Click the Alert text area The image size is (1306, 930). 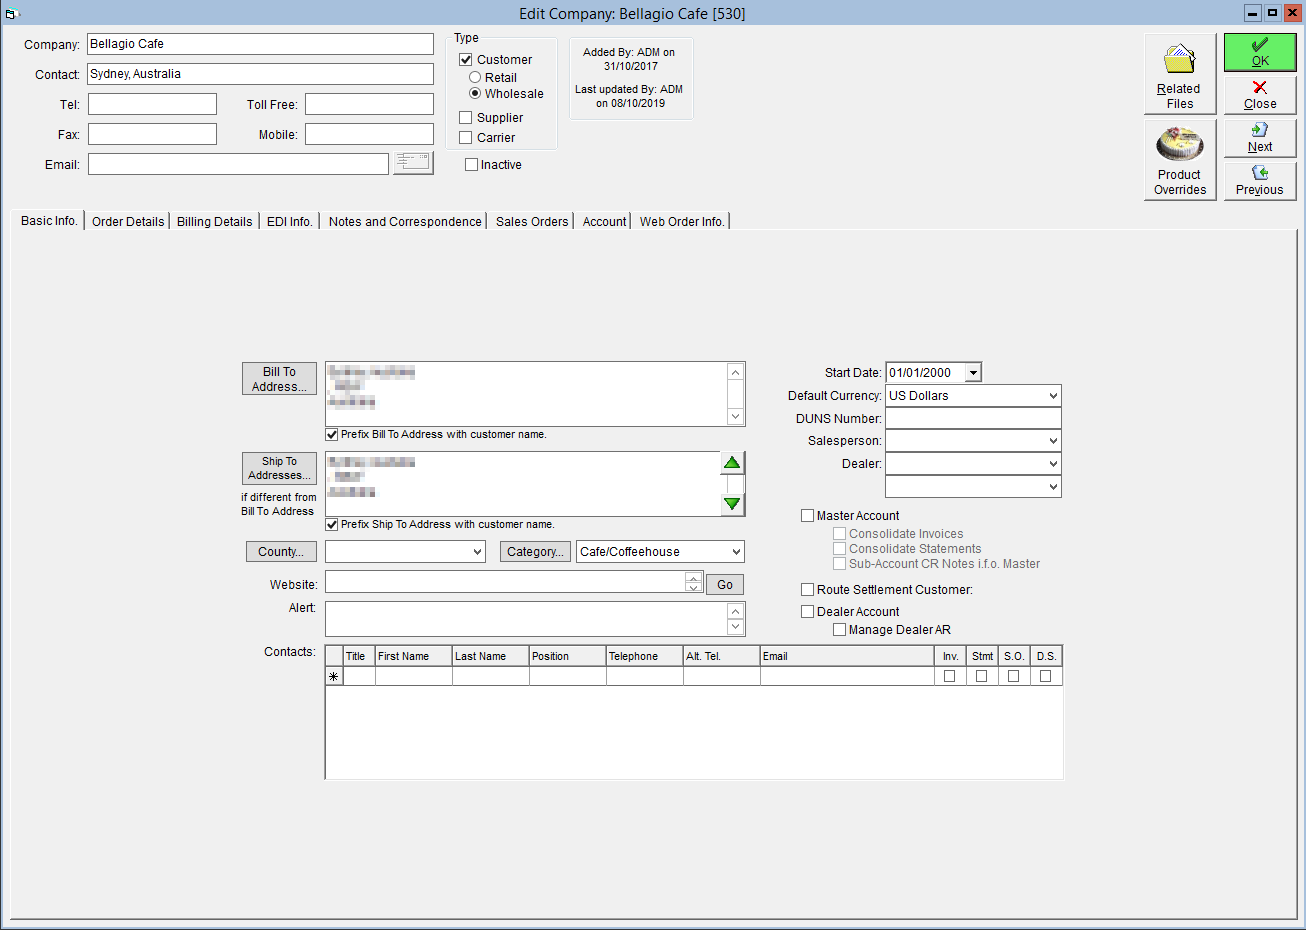click(x=526, y=619)
